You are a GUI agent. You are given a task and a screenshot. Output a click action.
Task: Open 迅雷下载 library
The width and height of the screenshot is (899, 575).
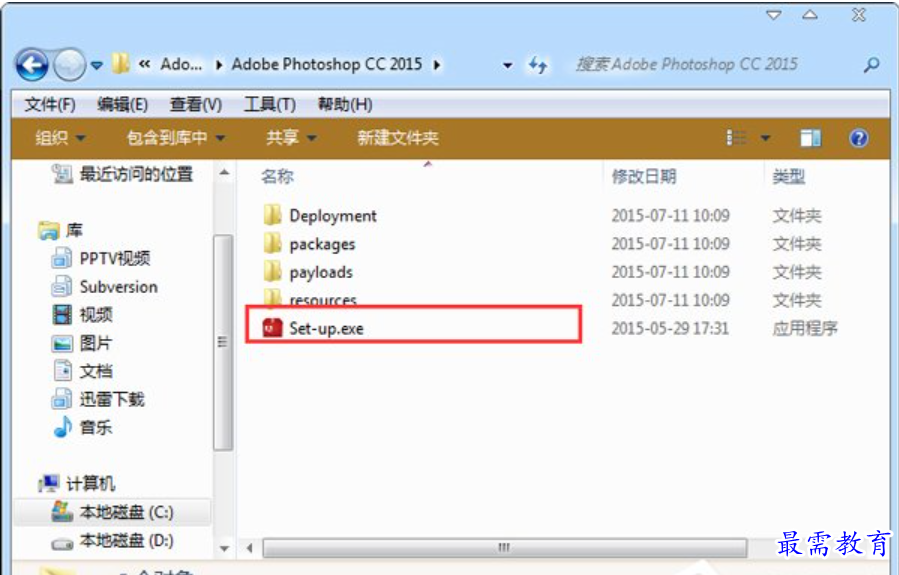coord(98,399)
